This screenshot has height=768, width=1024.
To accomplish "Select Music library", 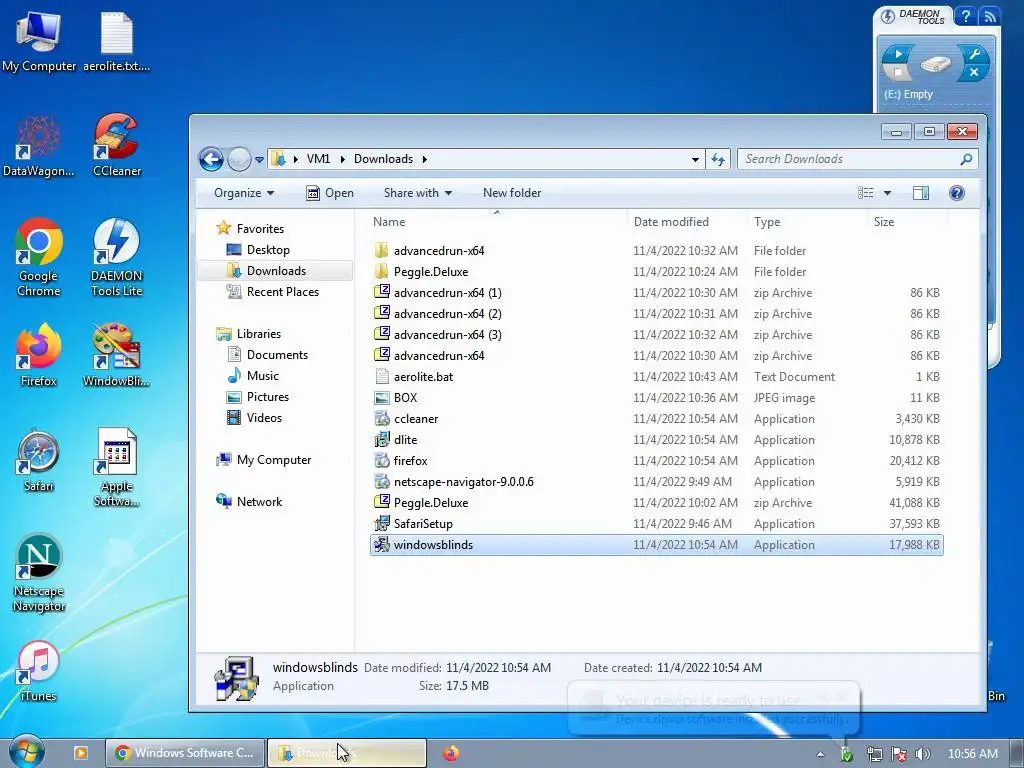I will tap(253, 376).
